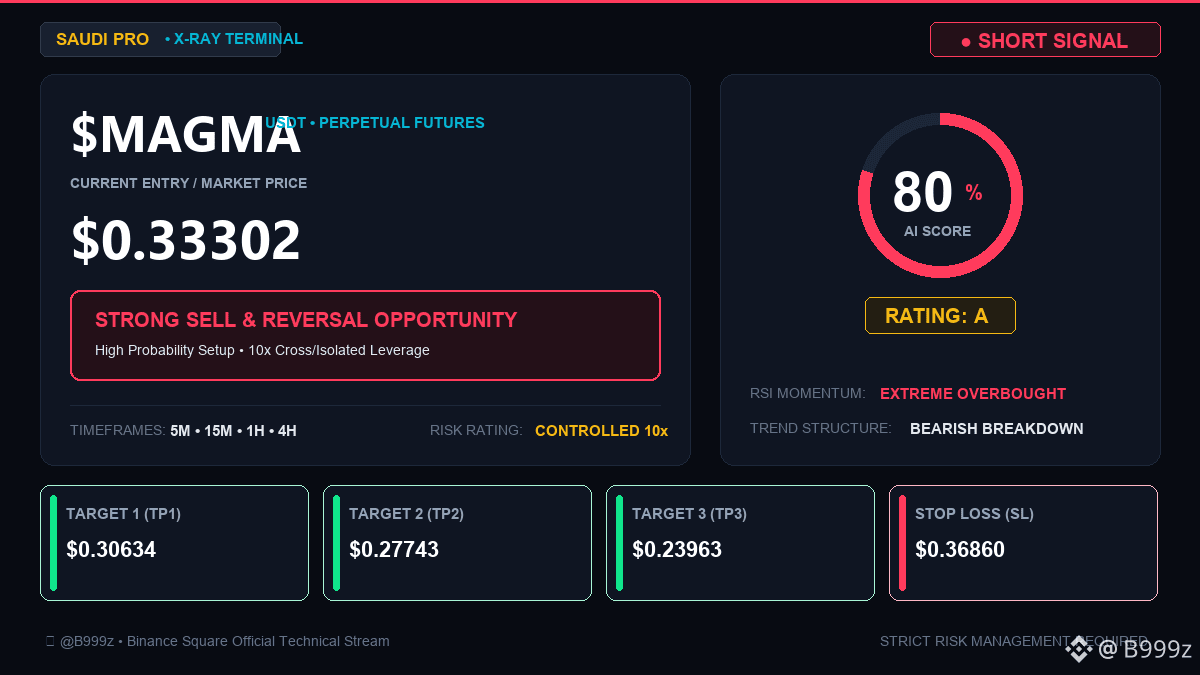
Task: Click the Strong Sell & Reversal Opportunity banner
Action: 365,335
